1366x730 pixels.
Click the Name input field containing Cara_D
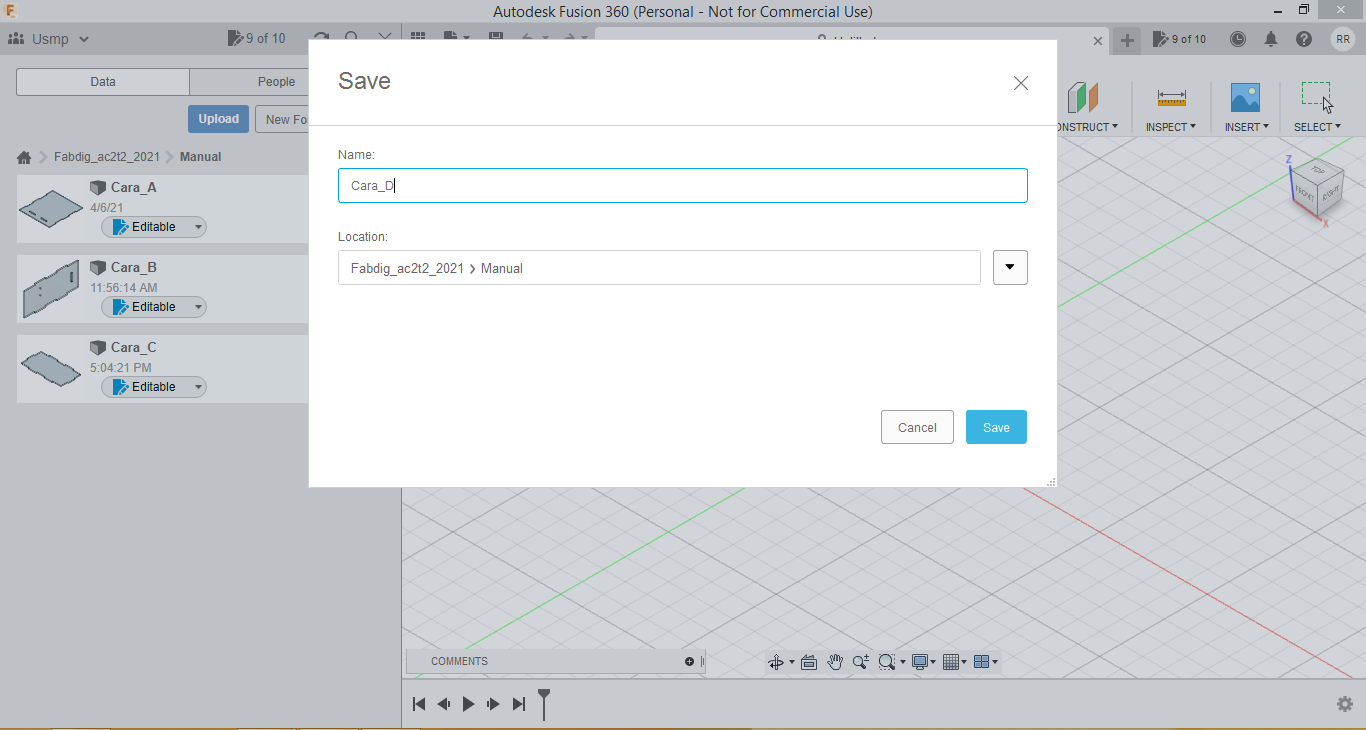[x=683, y=186]
